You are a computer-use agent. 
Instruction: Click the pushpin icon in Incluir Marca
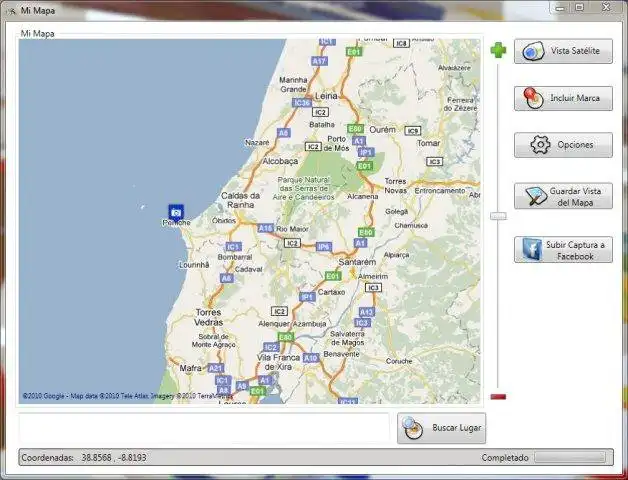point(533,98)
